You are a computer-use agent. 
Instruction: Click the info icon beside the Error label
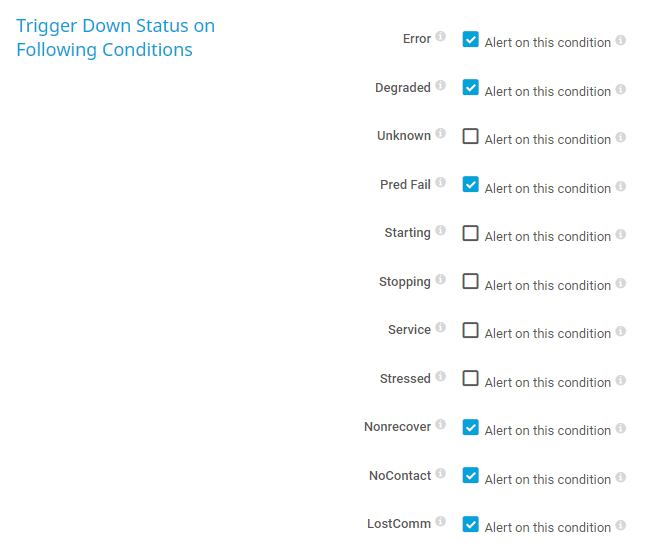[x=441, y=38]
